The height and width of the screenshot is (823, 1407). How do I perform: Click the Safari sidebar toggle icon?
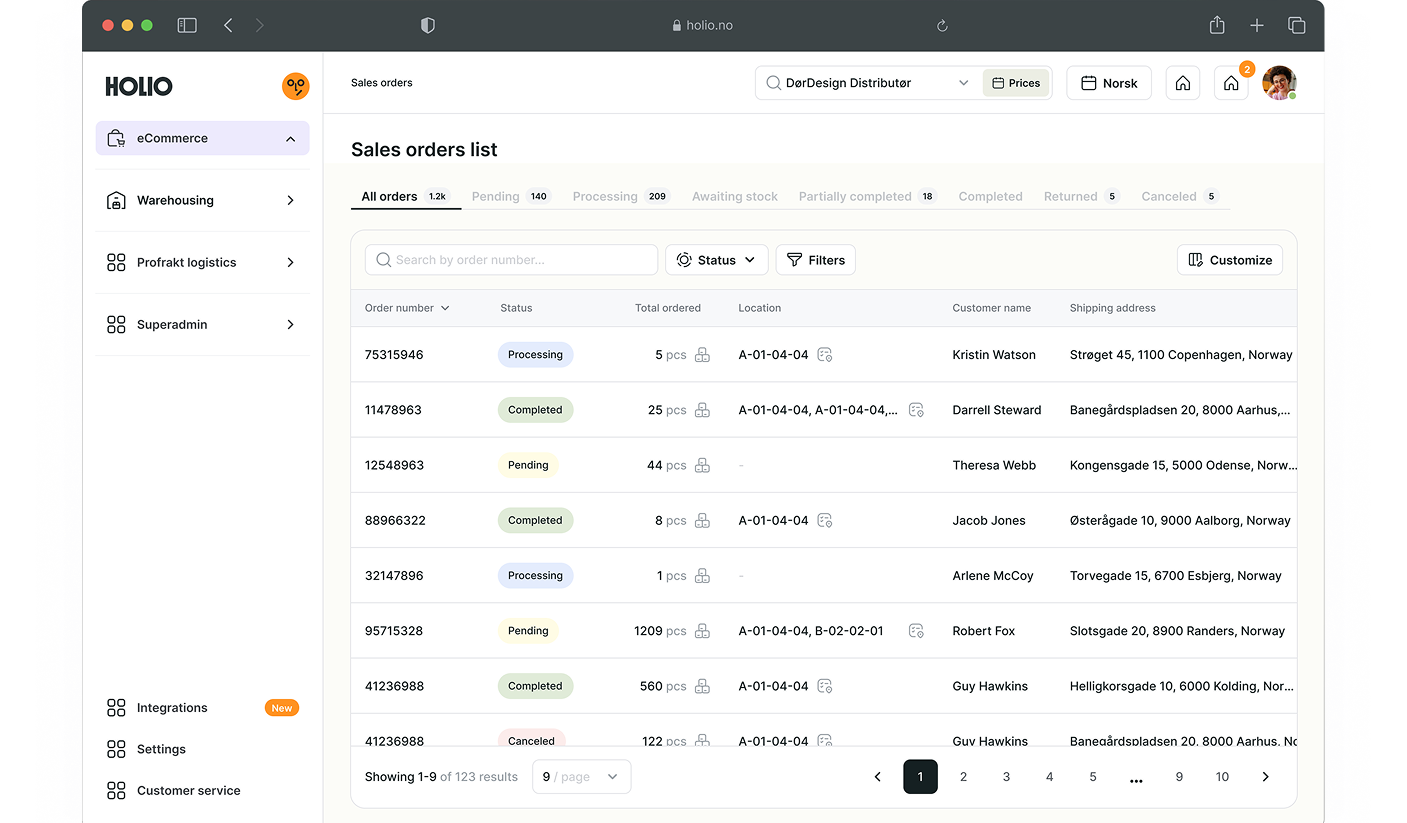coord(187,25)
